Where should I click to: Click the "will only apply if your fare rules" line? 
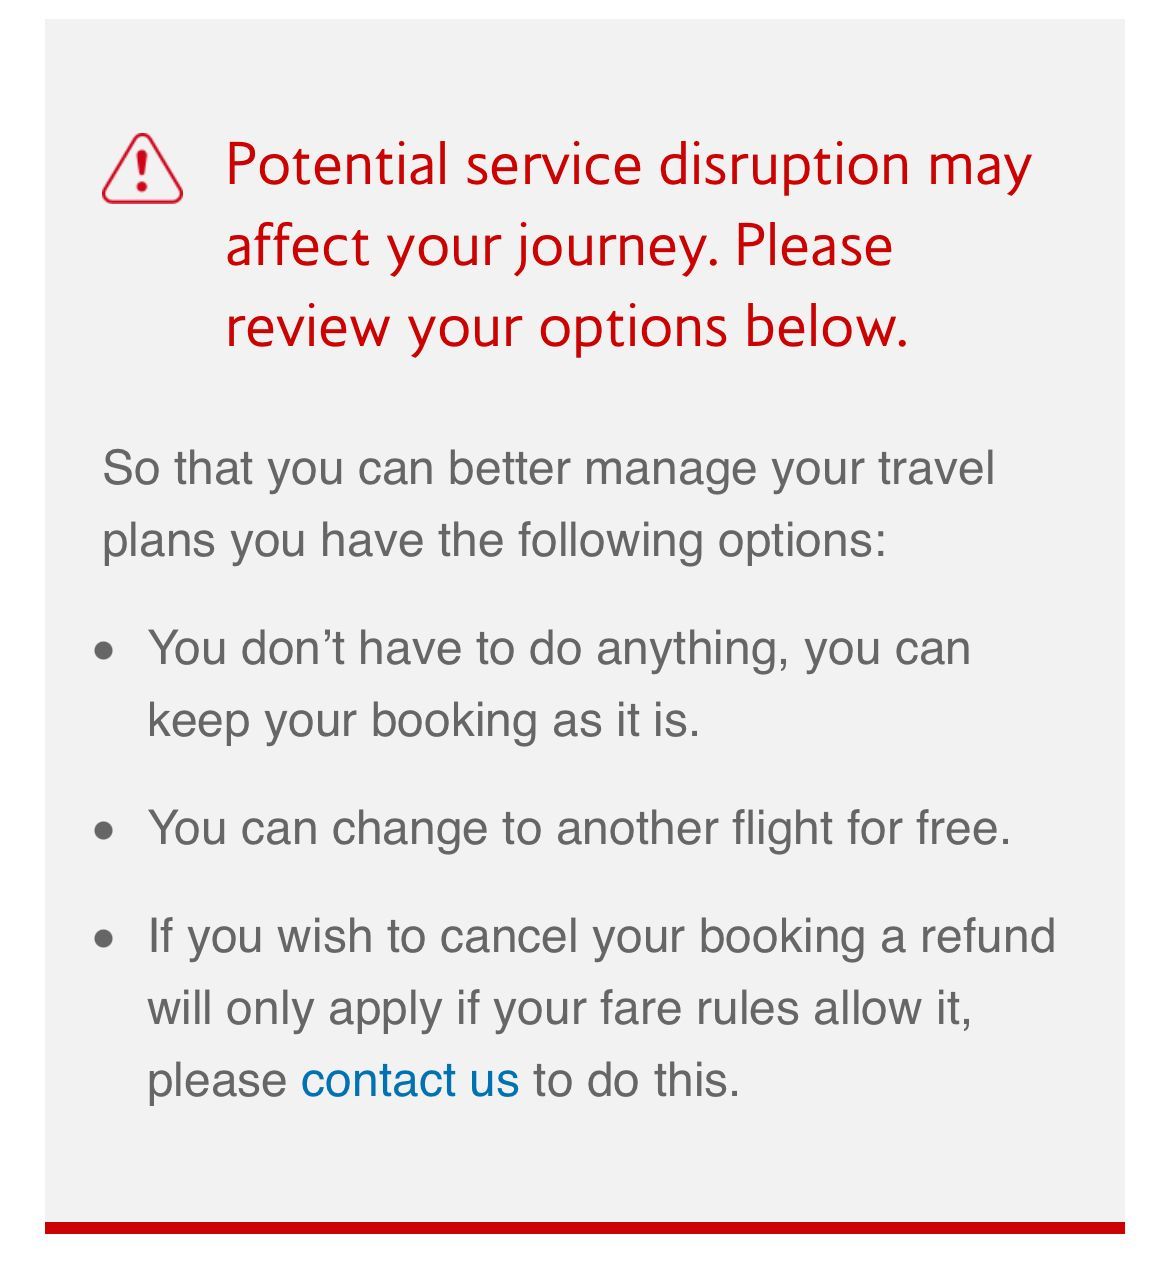pos(559,1008)
